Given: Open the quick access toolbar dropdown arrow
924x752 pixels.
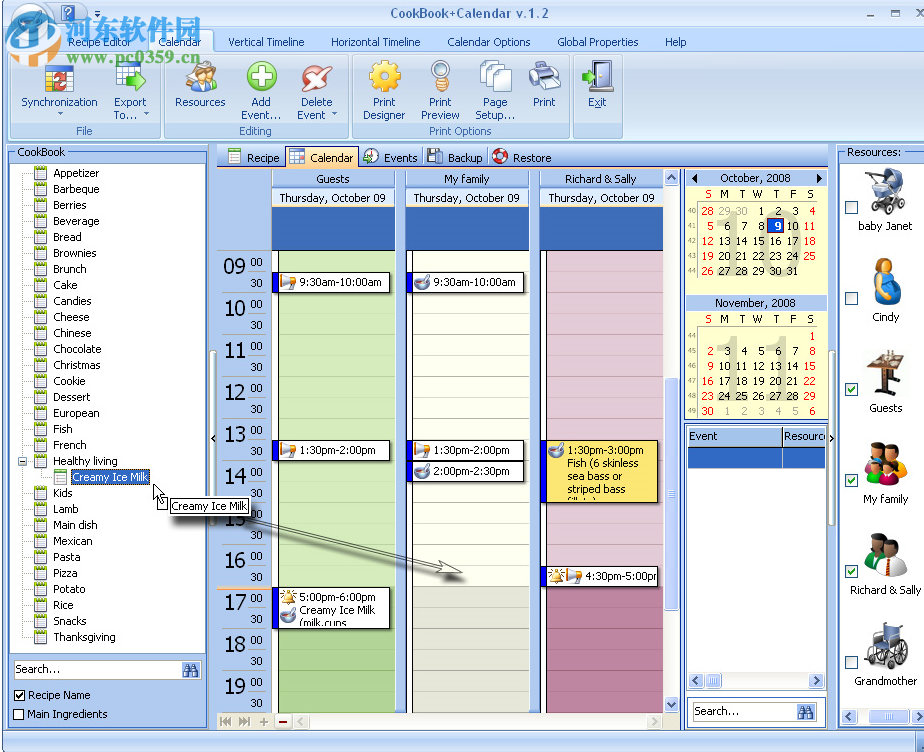Looking at the screenshot, I should (x=97, y=12).
